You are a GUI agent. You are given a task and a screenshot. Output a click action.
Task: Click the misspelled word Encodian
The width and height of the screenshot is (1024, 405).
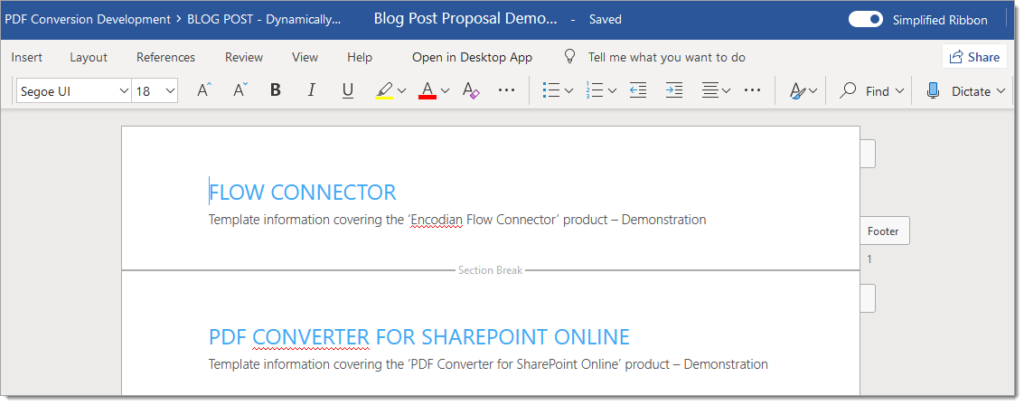tap(436, 219)
